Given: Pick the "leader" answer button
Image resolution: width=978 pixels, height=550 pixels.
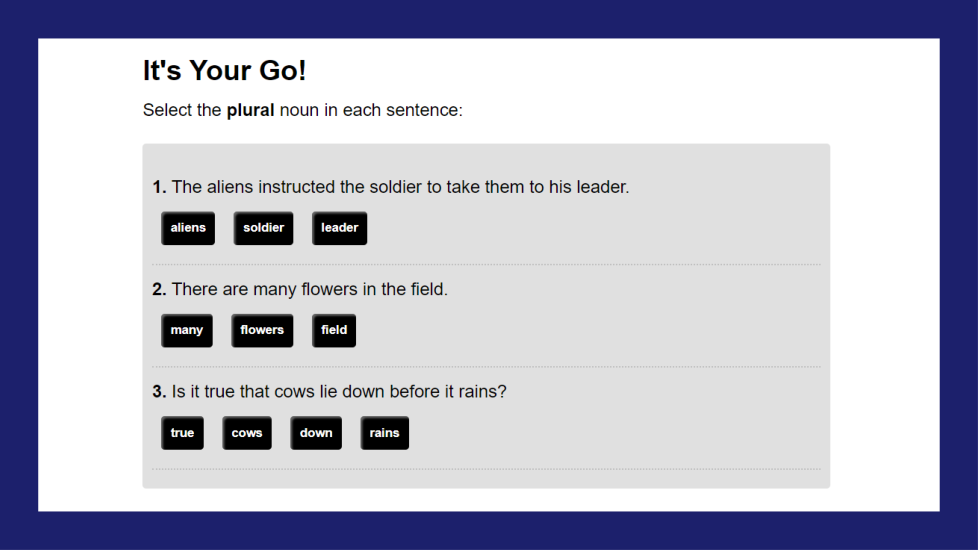Looking at the screenshot, I should pyautogui.click(x=339, y=228).
